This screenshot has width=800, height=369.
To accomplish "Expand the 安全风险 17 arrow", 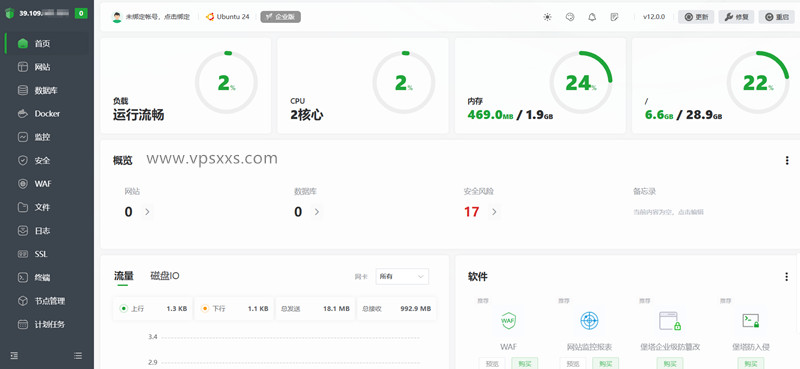I will (493, 212).
